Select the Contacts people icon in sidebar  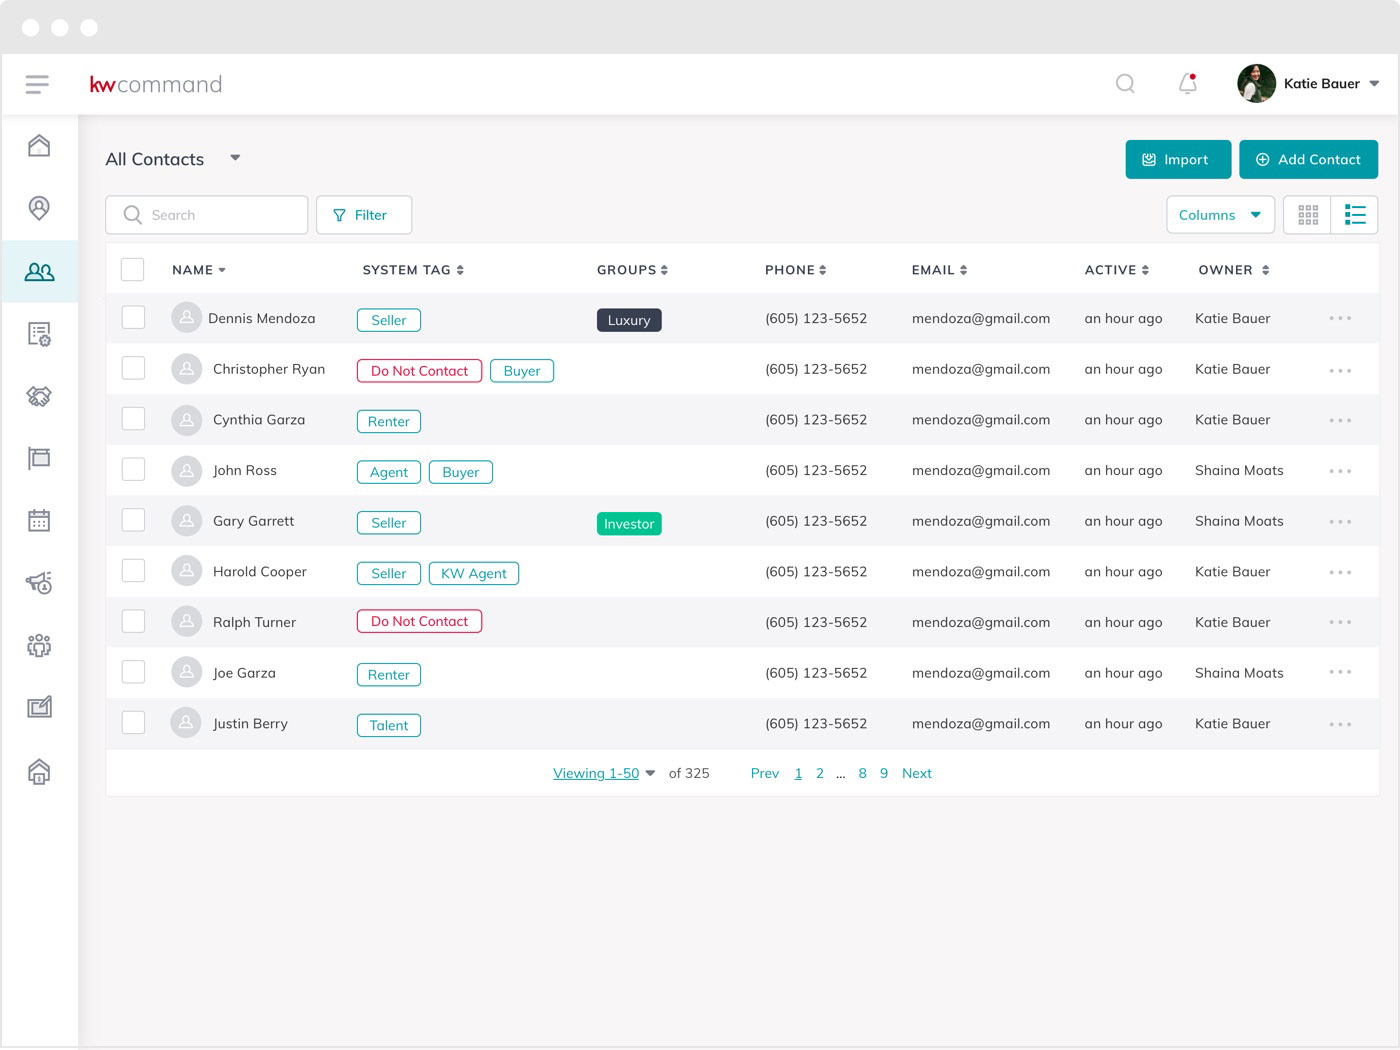39,271
